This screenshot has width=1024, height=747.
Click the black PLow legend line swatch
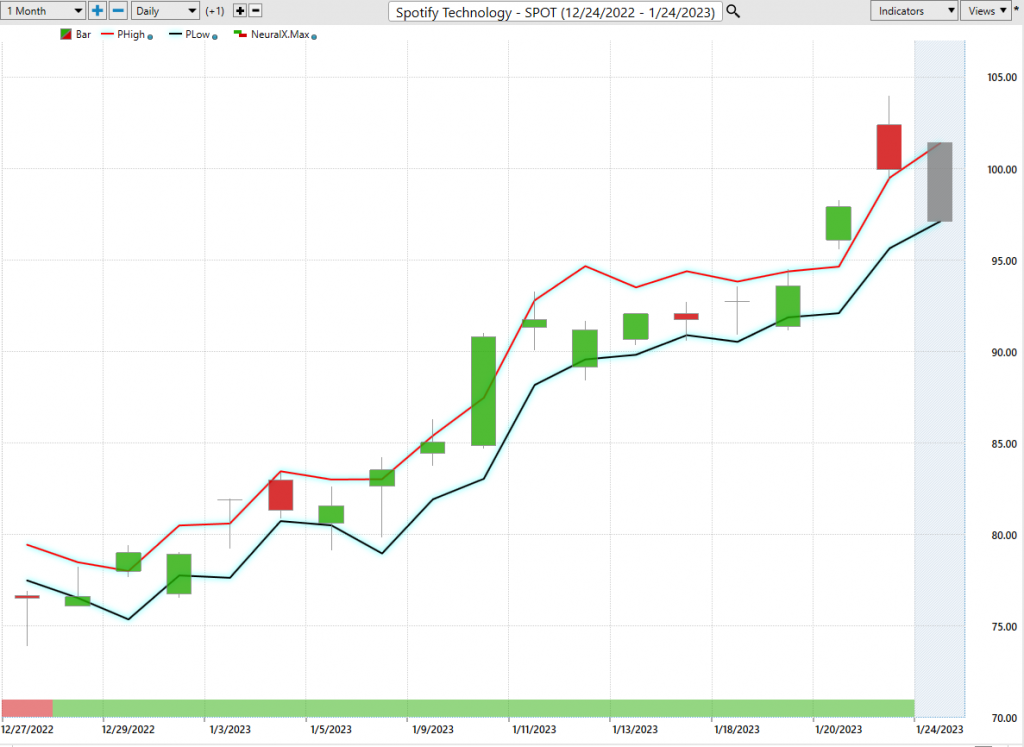point(175,35)
